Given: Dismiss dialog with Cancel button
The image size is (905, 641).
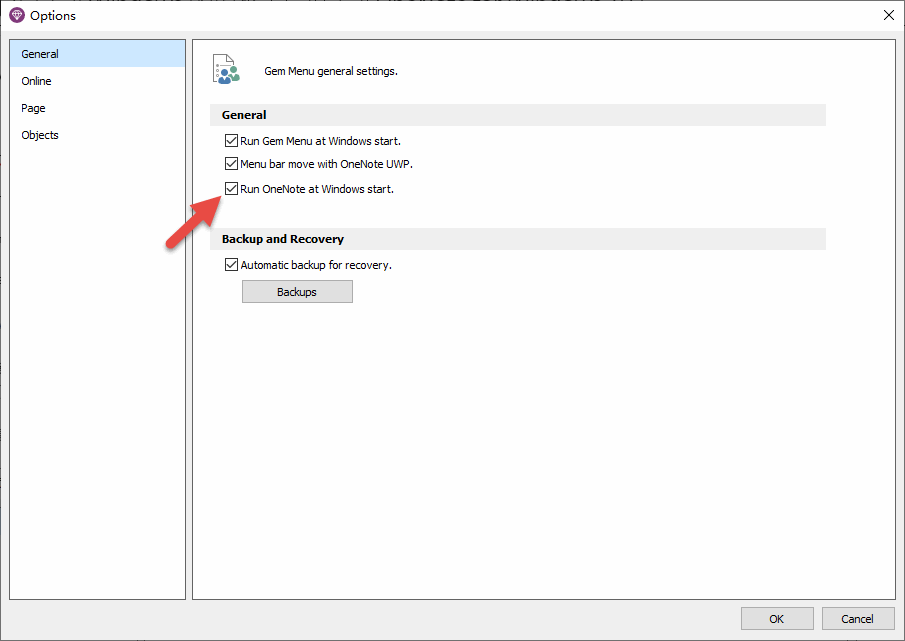Looking at the screenshot, I should (858, 618).
